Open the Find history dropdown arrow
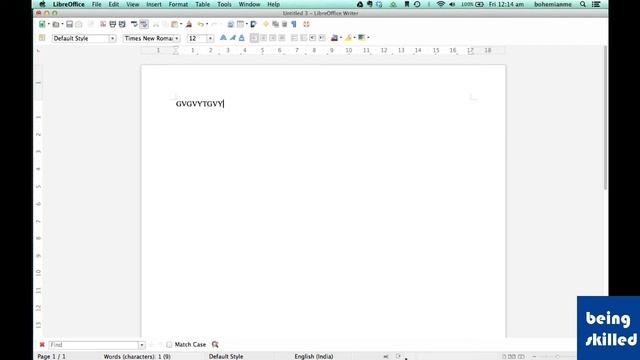Screen dimensions: 640x360 point(142,345)
